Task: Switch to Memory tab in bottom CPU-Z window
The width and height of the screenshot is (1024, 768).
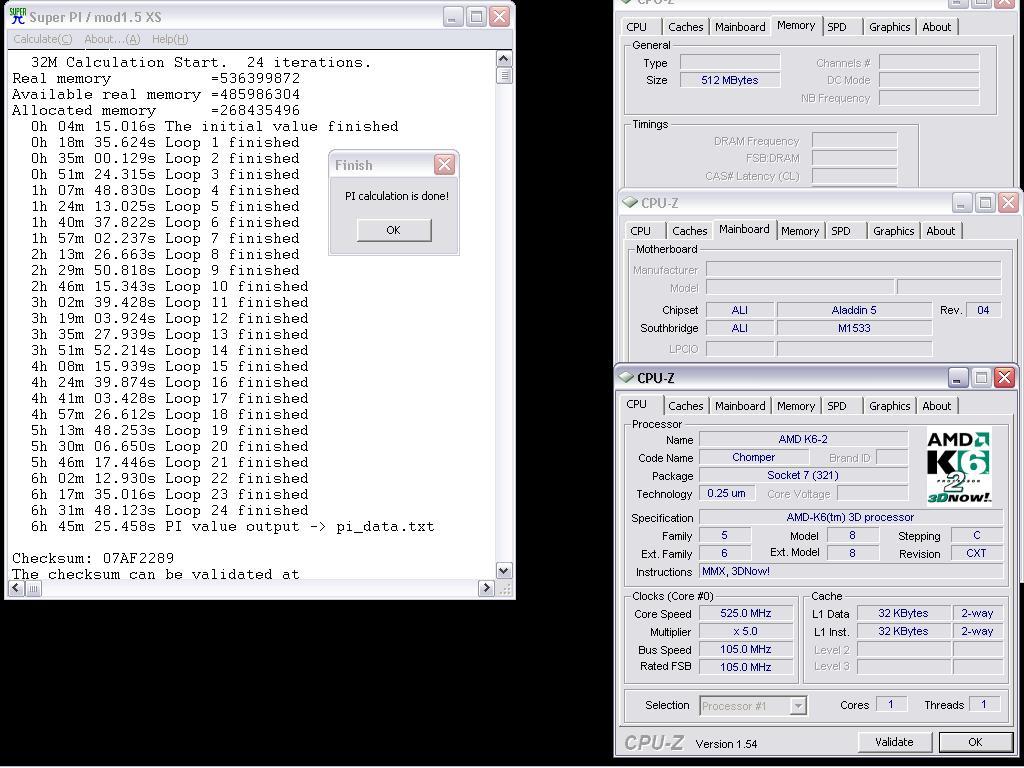Action: click(795, 406)
